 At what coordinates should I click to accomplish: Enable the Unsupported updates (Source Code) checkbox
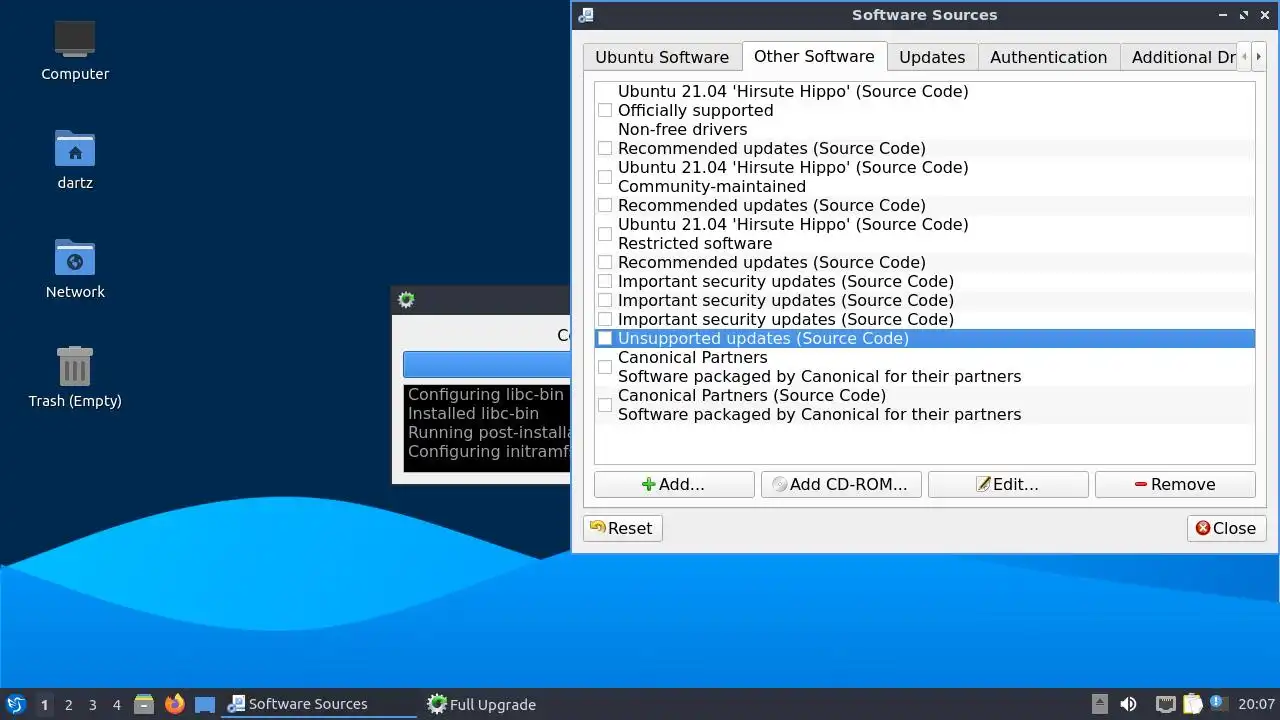tap(605, 338)
